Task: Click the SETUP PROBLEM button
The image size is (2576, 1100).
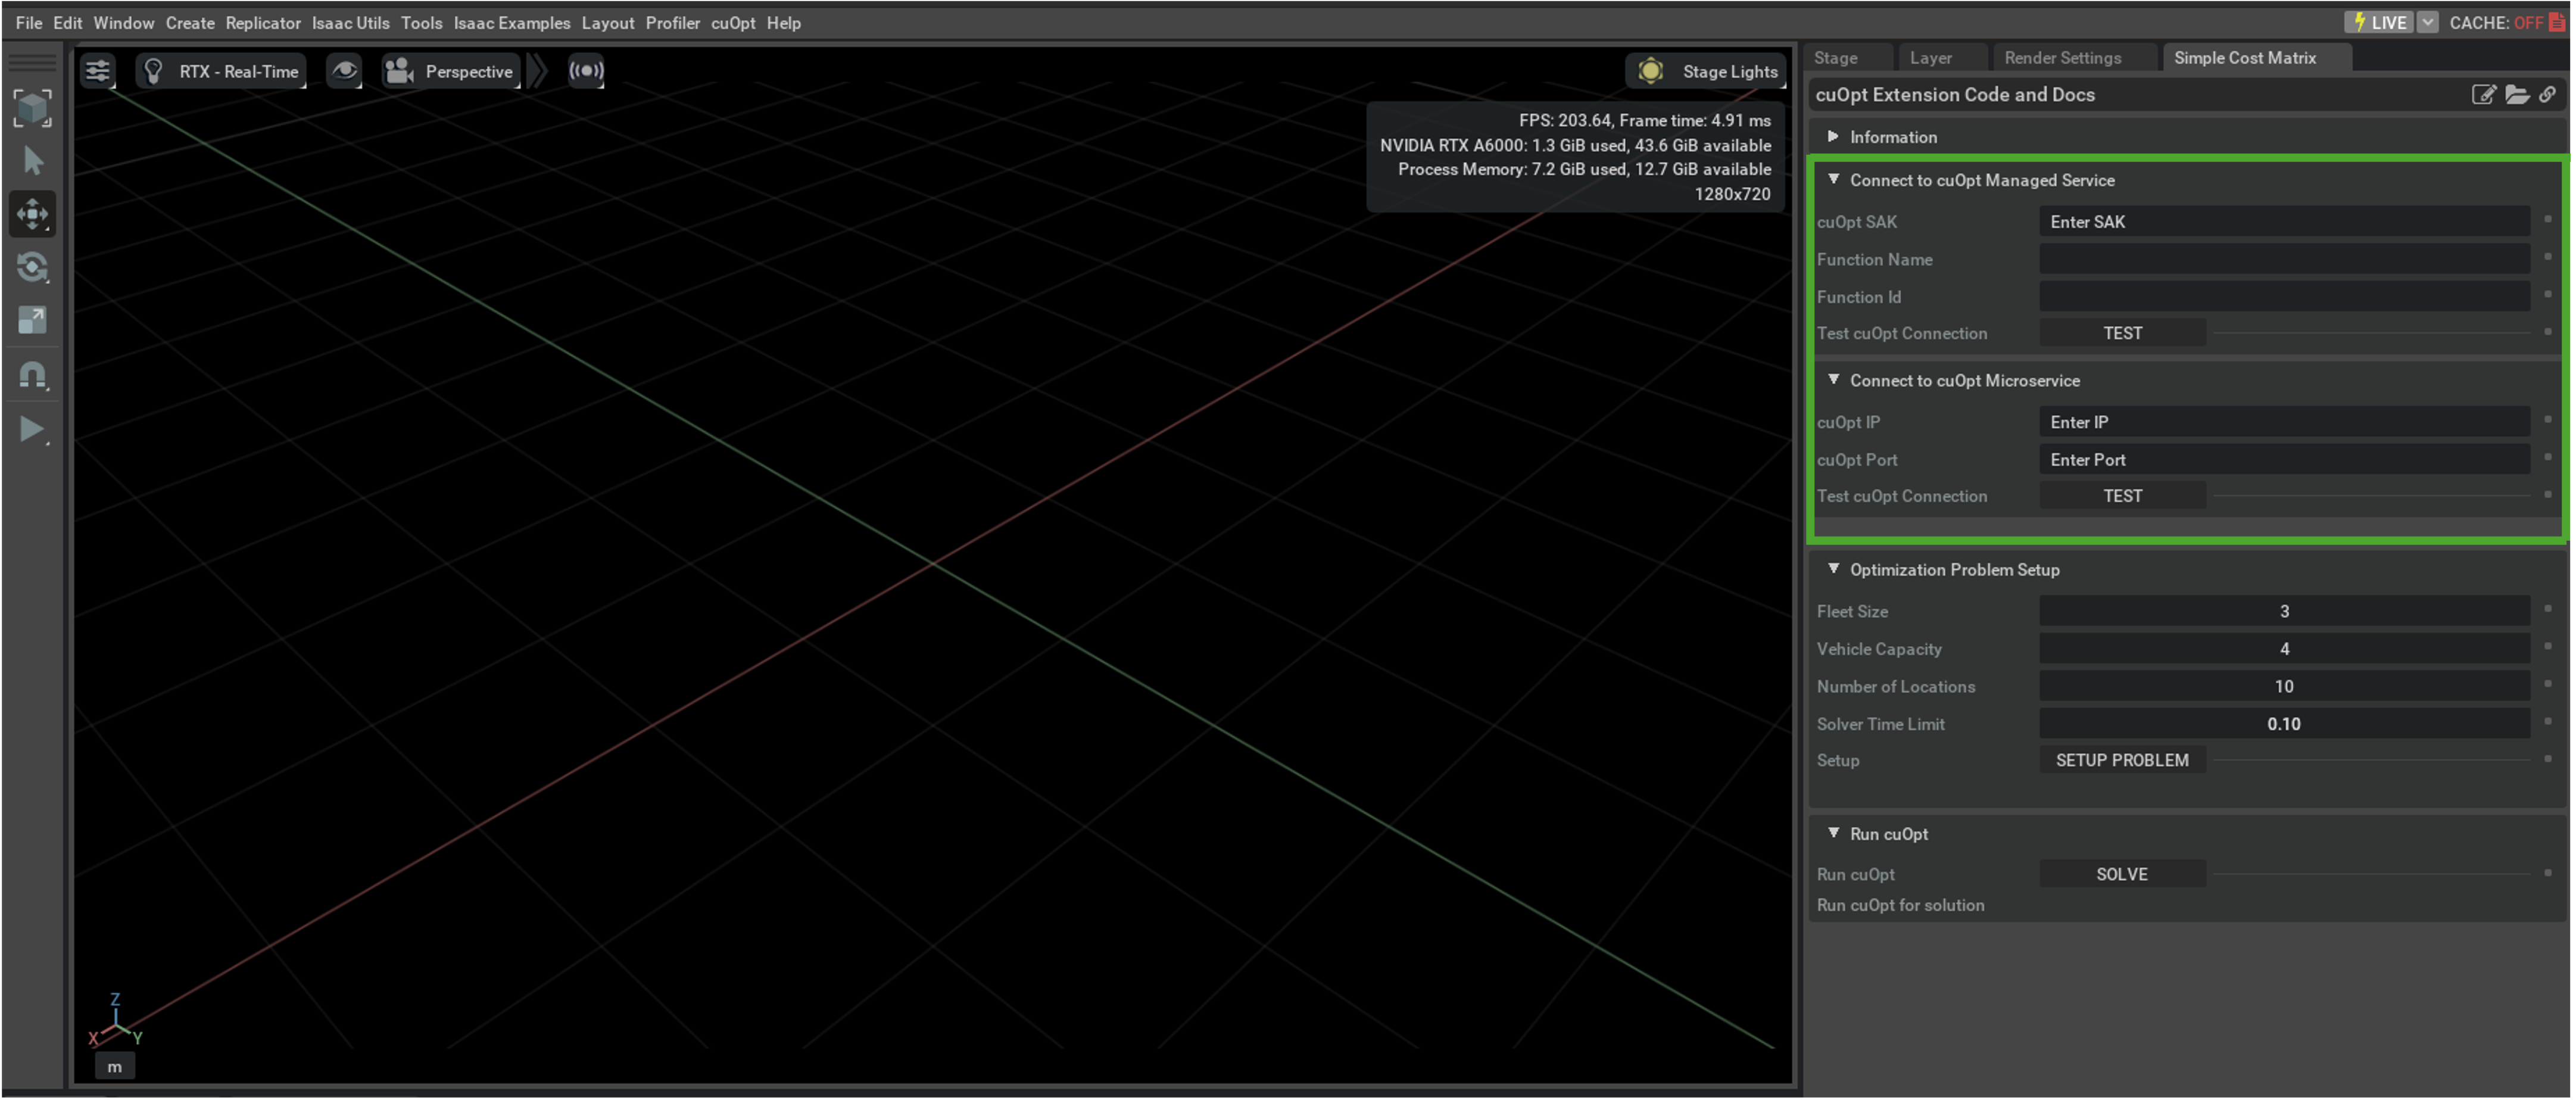Action: coord(2121,760)
